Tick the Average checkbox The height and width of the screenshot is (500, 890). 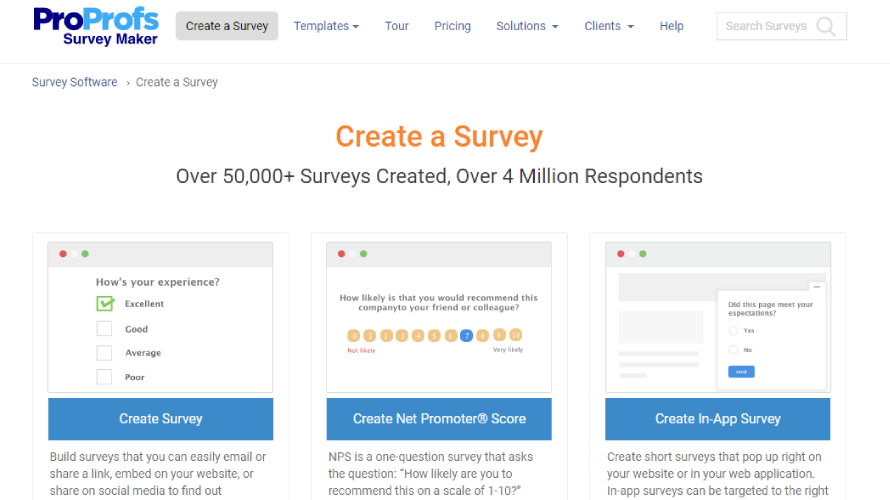pos(104,352)
